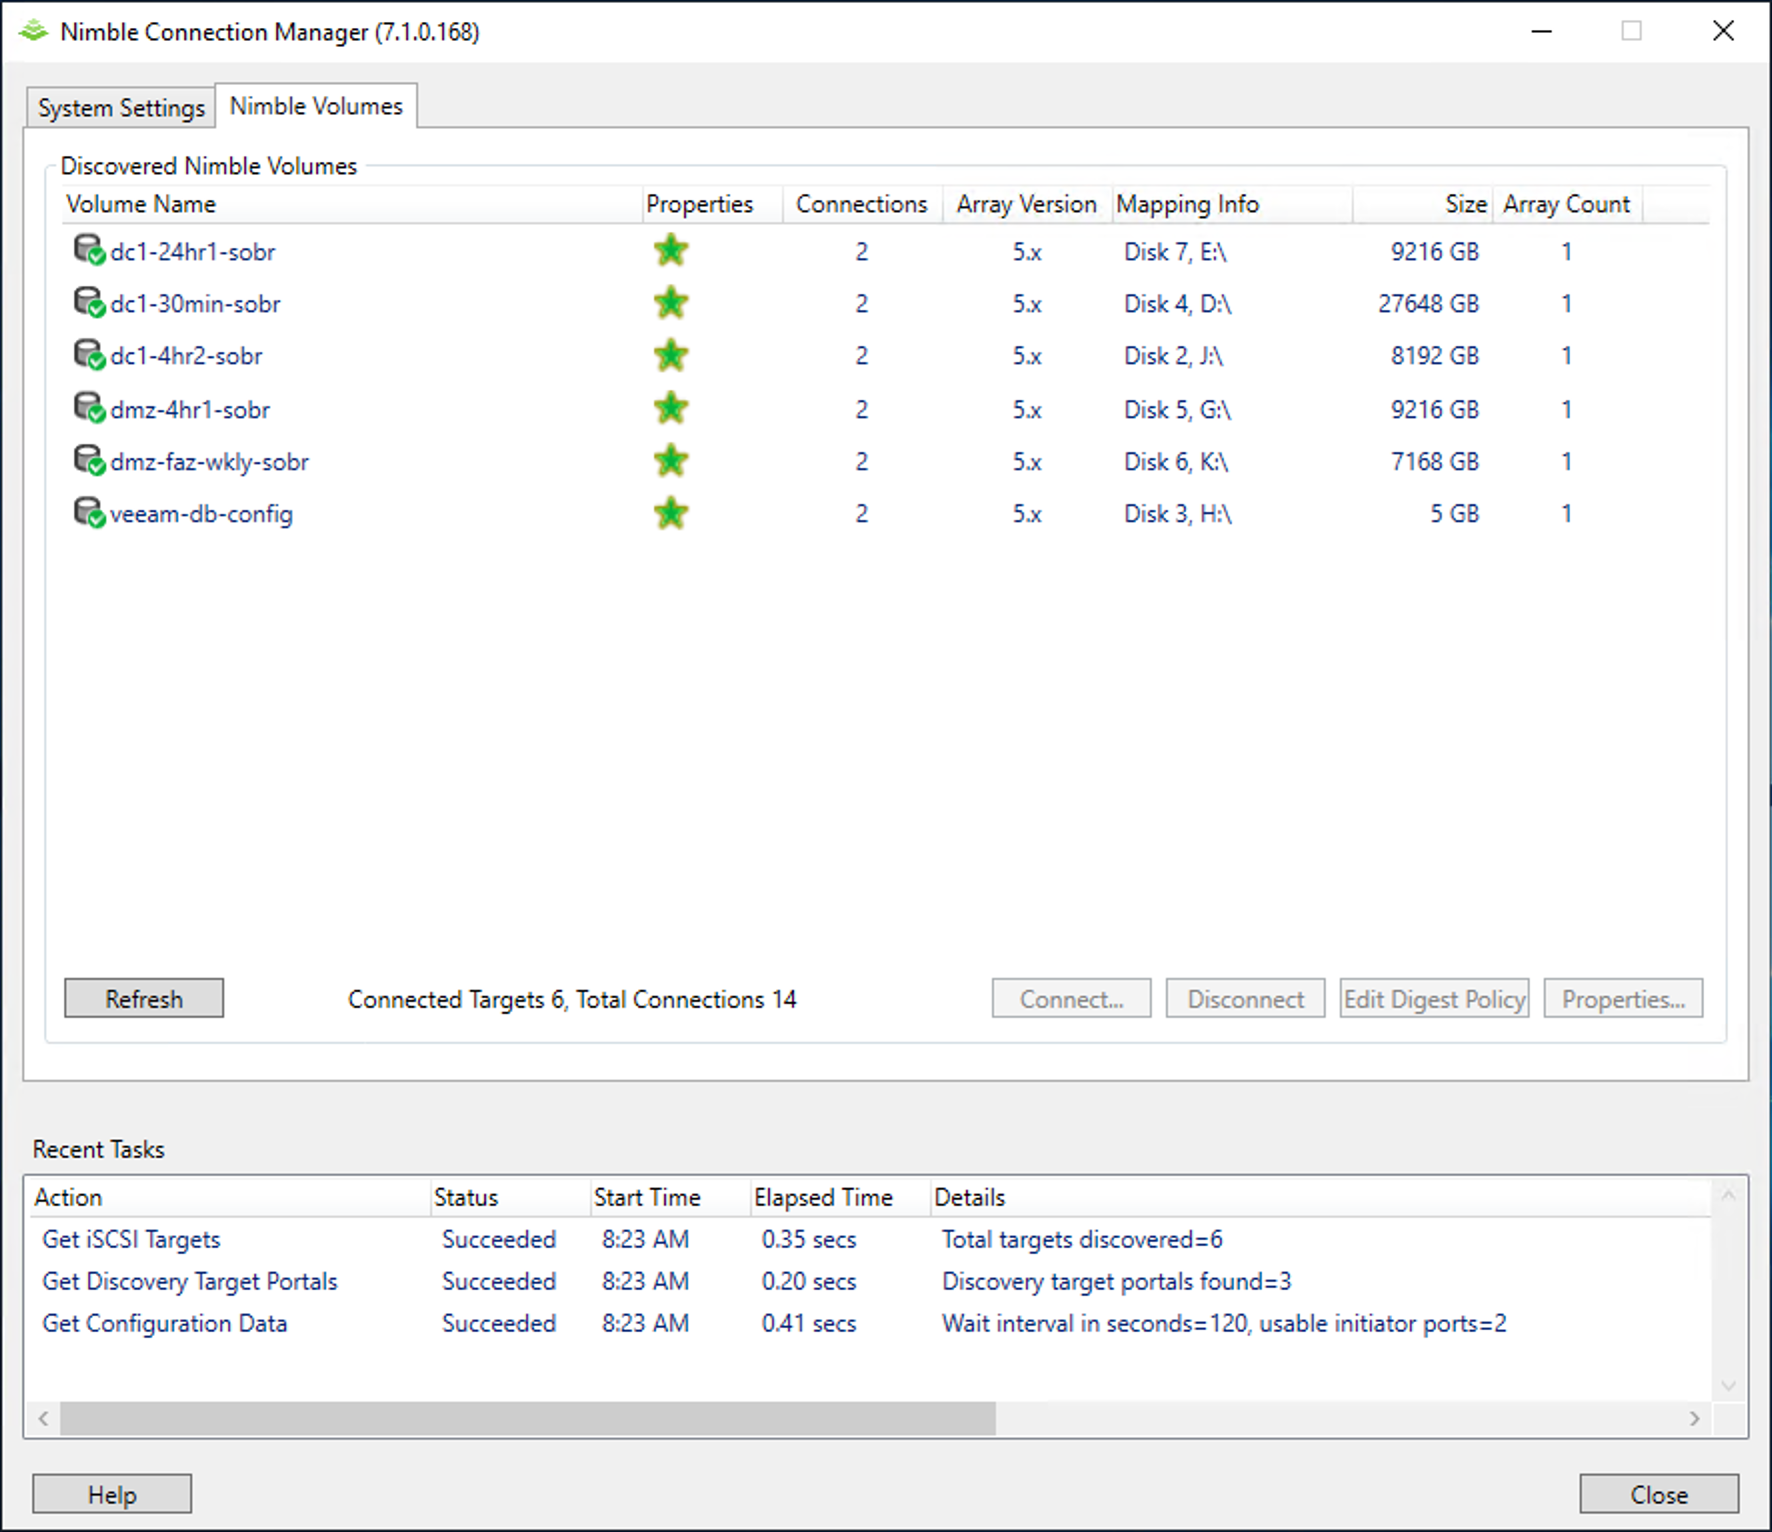Click the volume icon for dc1-30min-sobr
This screenshot has width=1772, height=1532.
(x=89, y=301)
